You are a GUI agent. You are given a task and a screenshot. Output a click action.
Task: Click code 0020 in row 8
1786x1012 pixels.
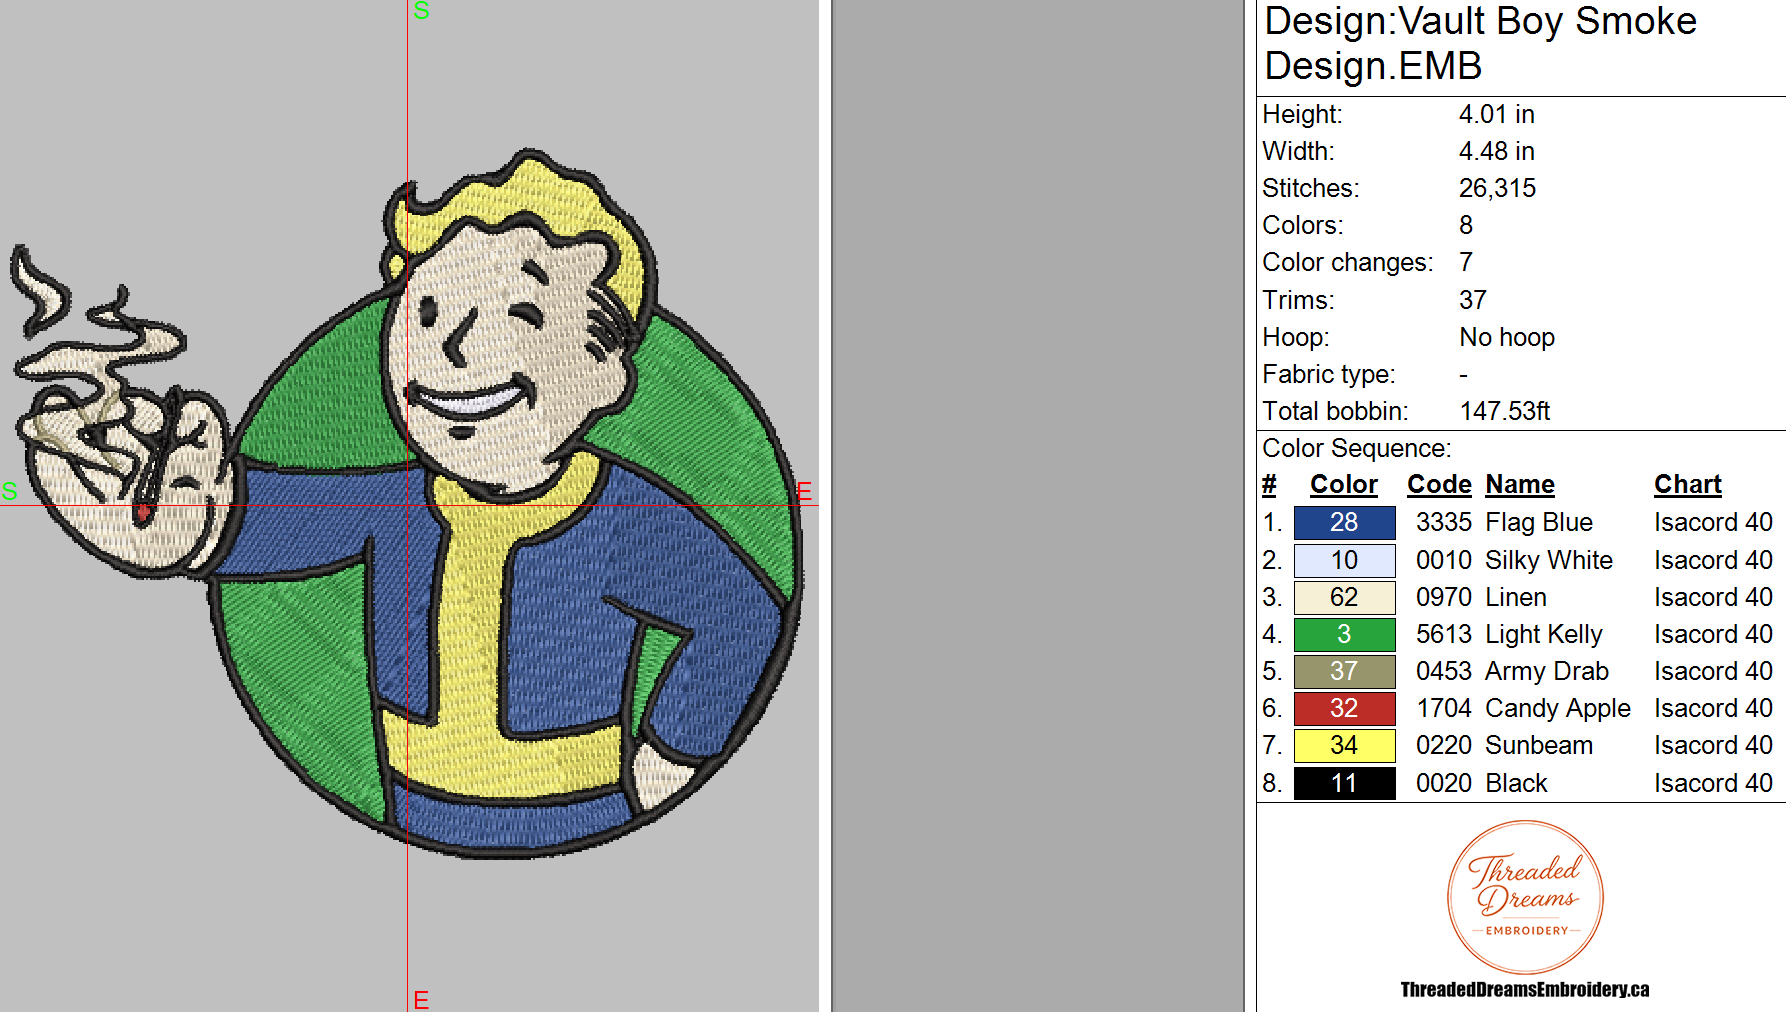(1444, 783)
